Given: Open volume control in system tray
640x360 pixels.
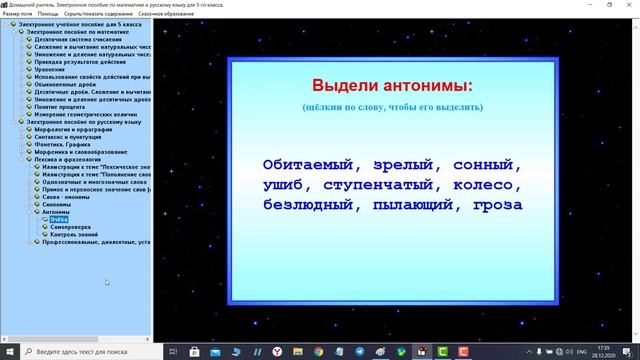Looking at the screenshot, I should [x=569, y=351].
